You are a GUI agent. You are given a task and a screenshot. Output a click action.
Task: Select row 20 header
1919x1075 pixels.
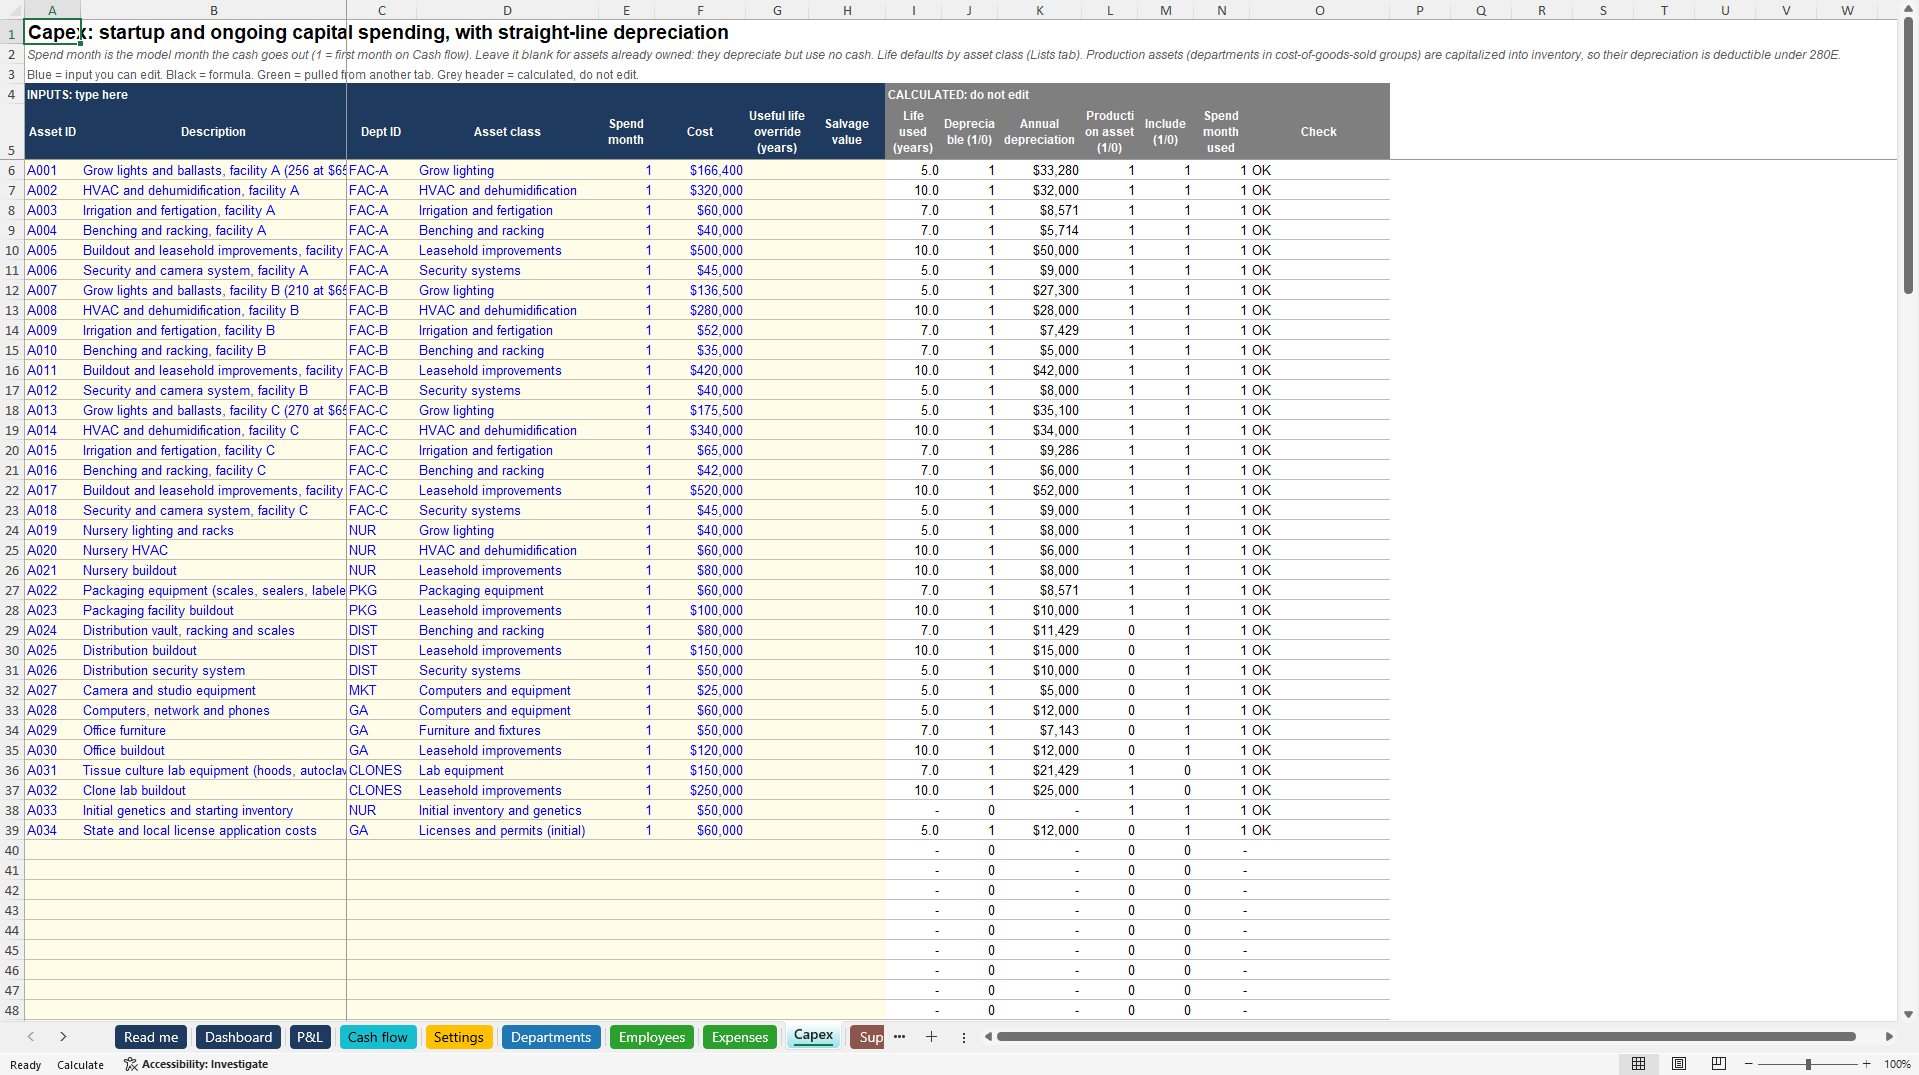[12, 450]
